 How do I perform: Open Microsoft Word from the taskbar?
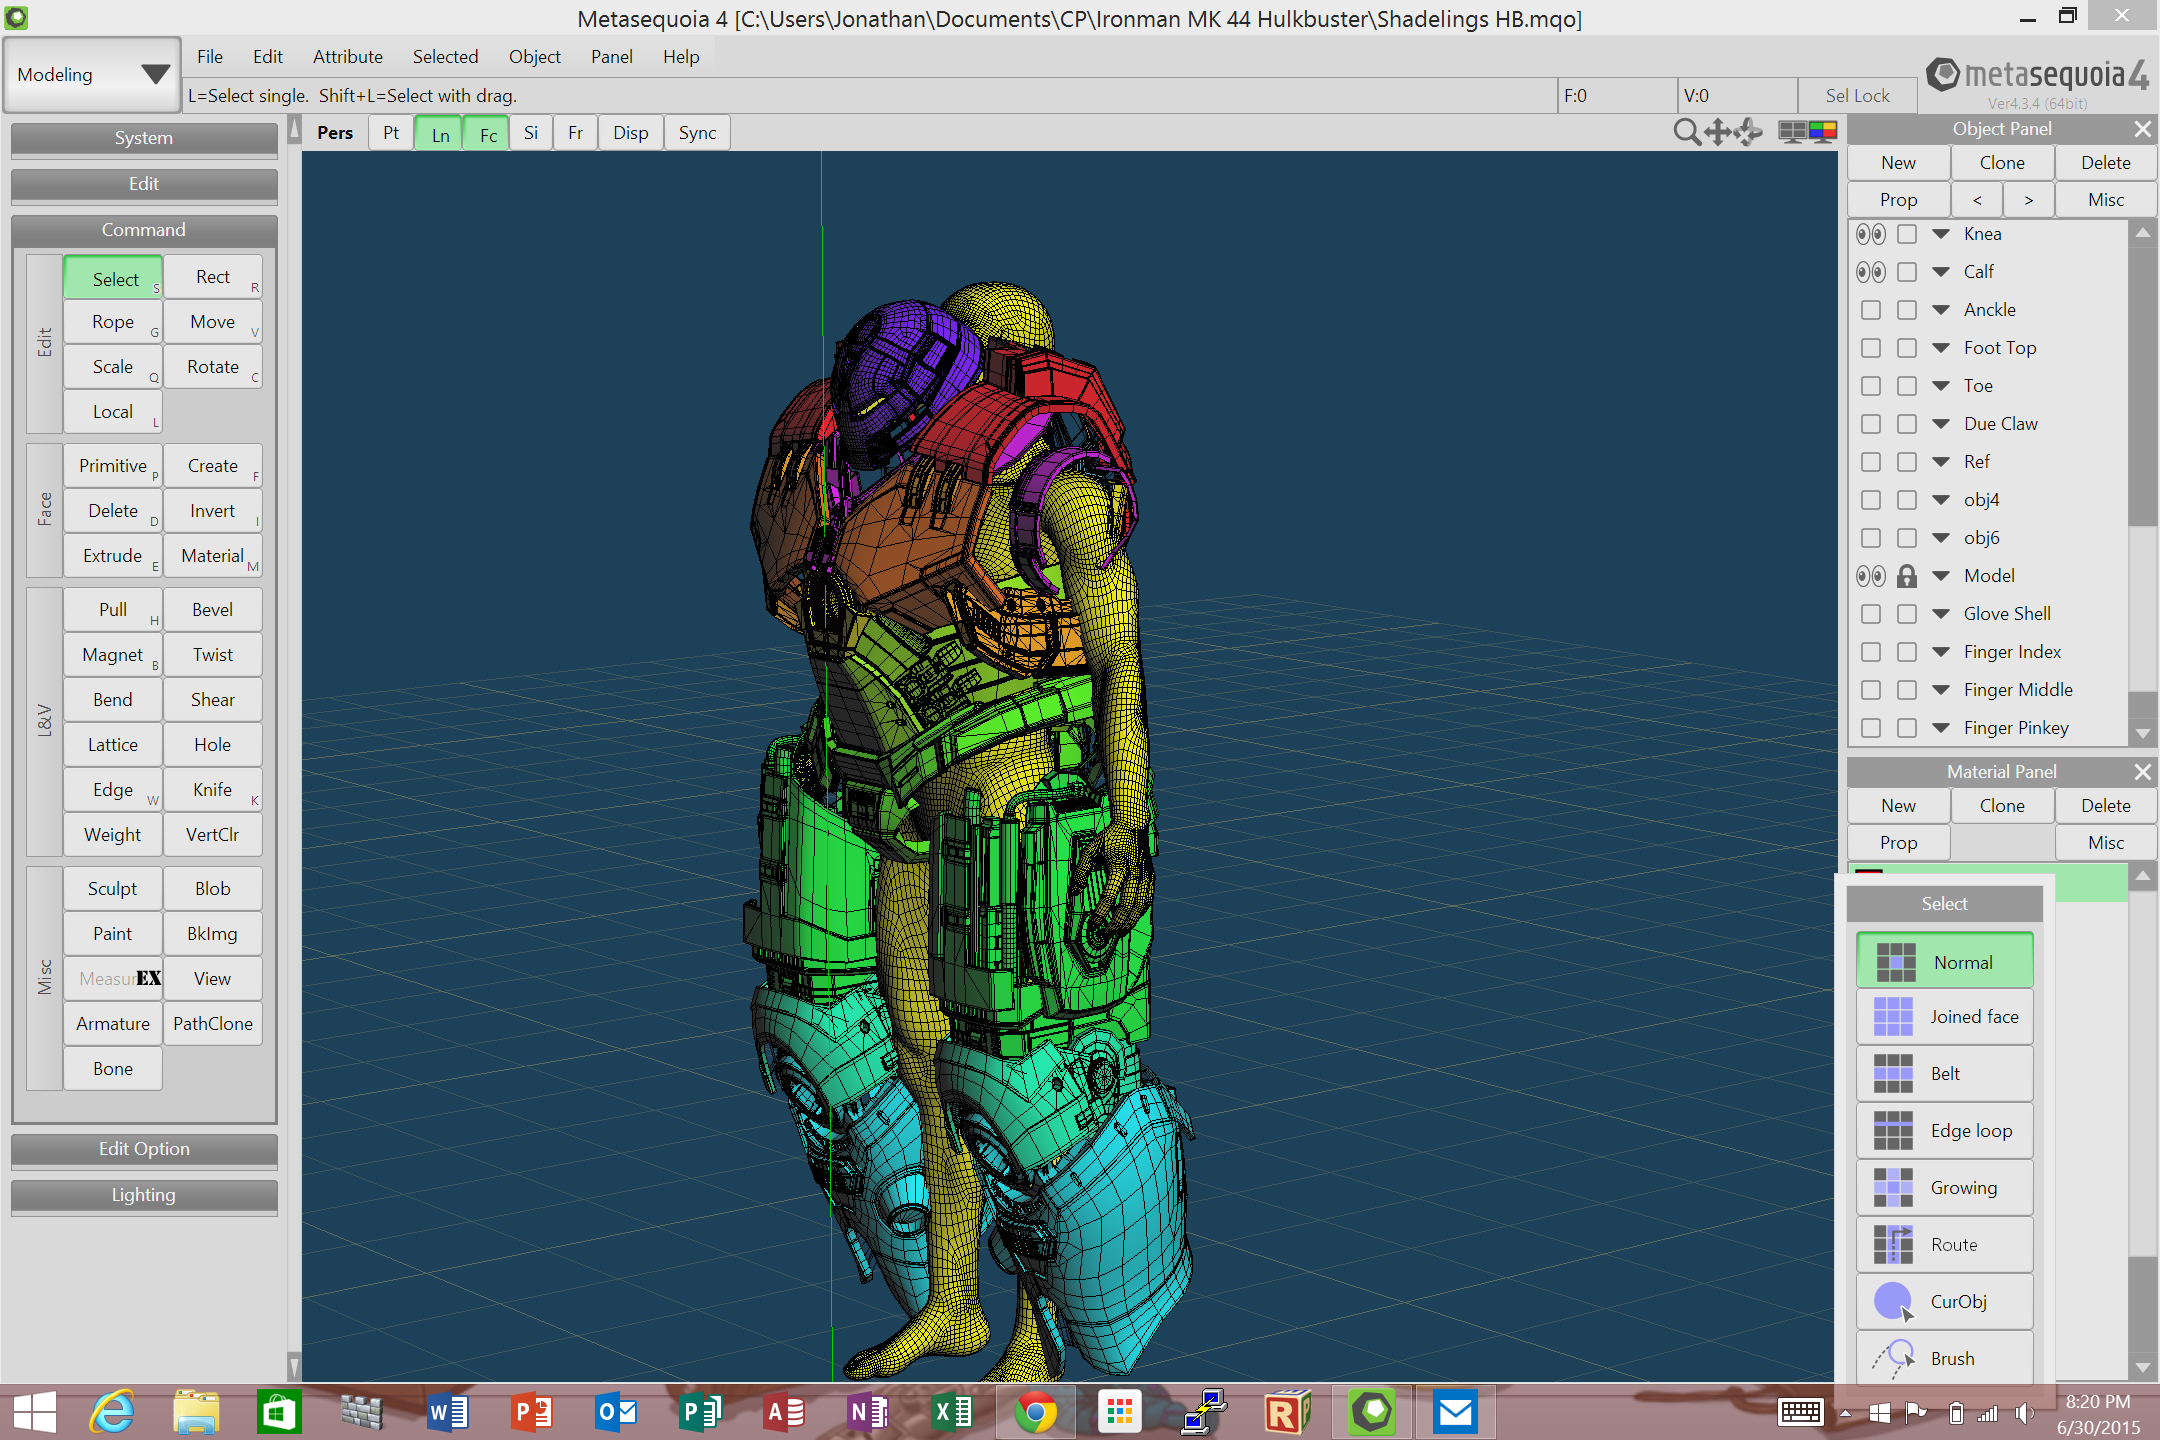(x=448, y=1412)
